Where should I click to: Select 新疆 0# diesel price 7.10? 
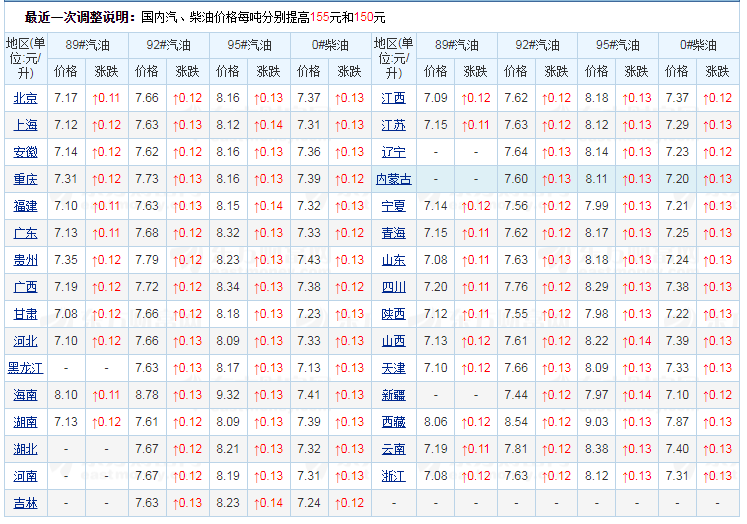click(677, 395)
